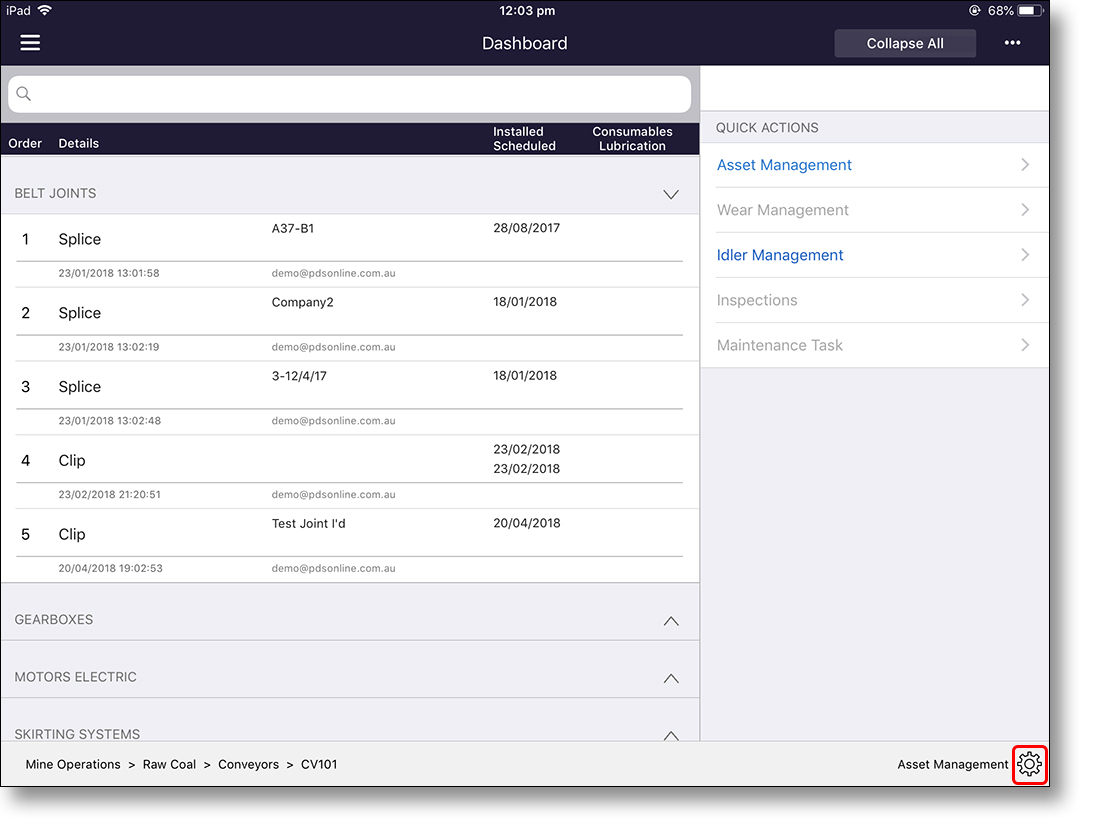Click Installed Scheduled column header
1100x827 pixels.
[524, 139]
